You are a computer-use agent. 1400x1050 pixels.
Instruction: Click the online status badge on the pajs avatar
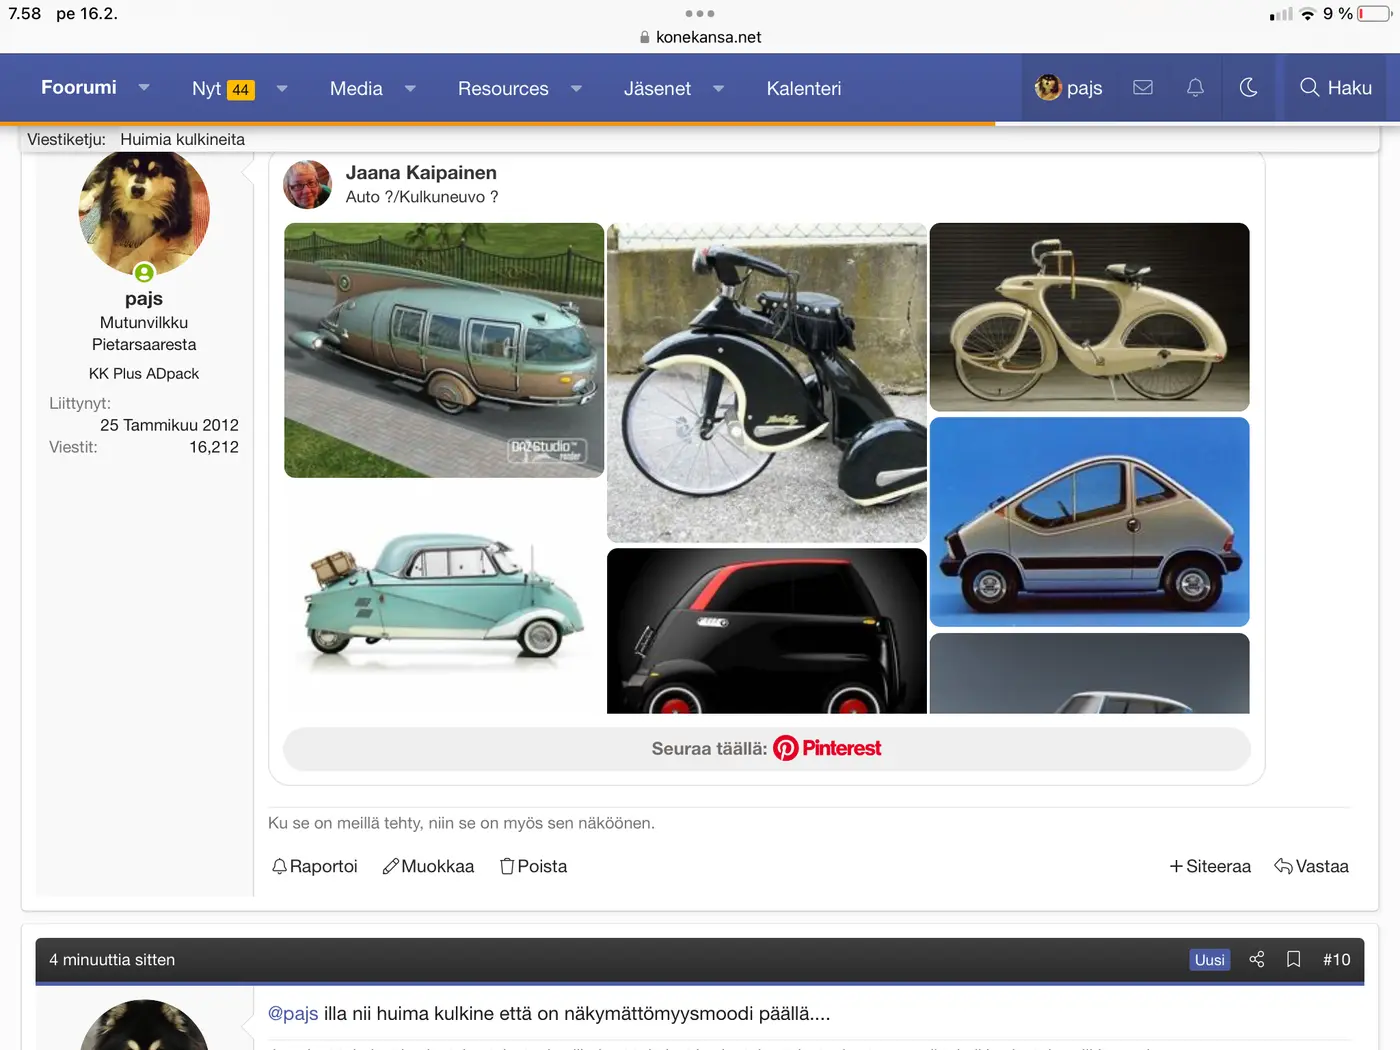[144, 272]
